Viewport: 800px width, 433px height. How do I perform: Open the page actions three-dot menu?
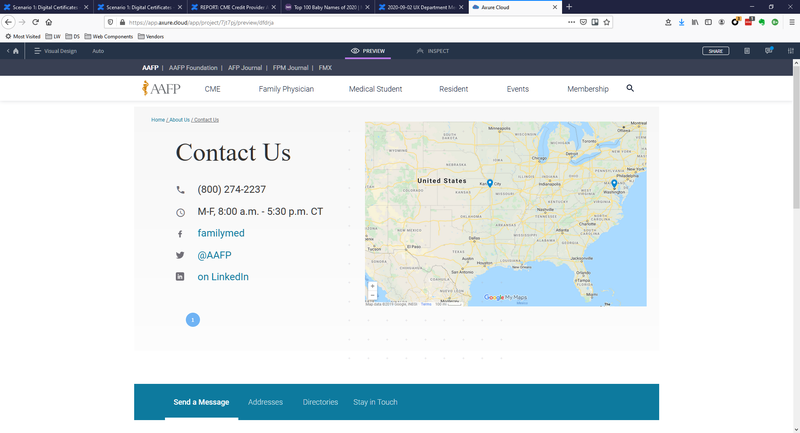click(571, 22)
